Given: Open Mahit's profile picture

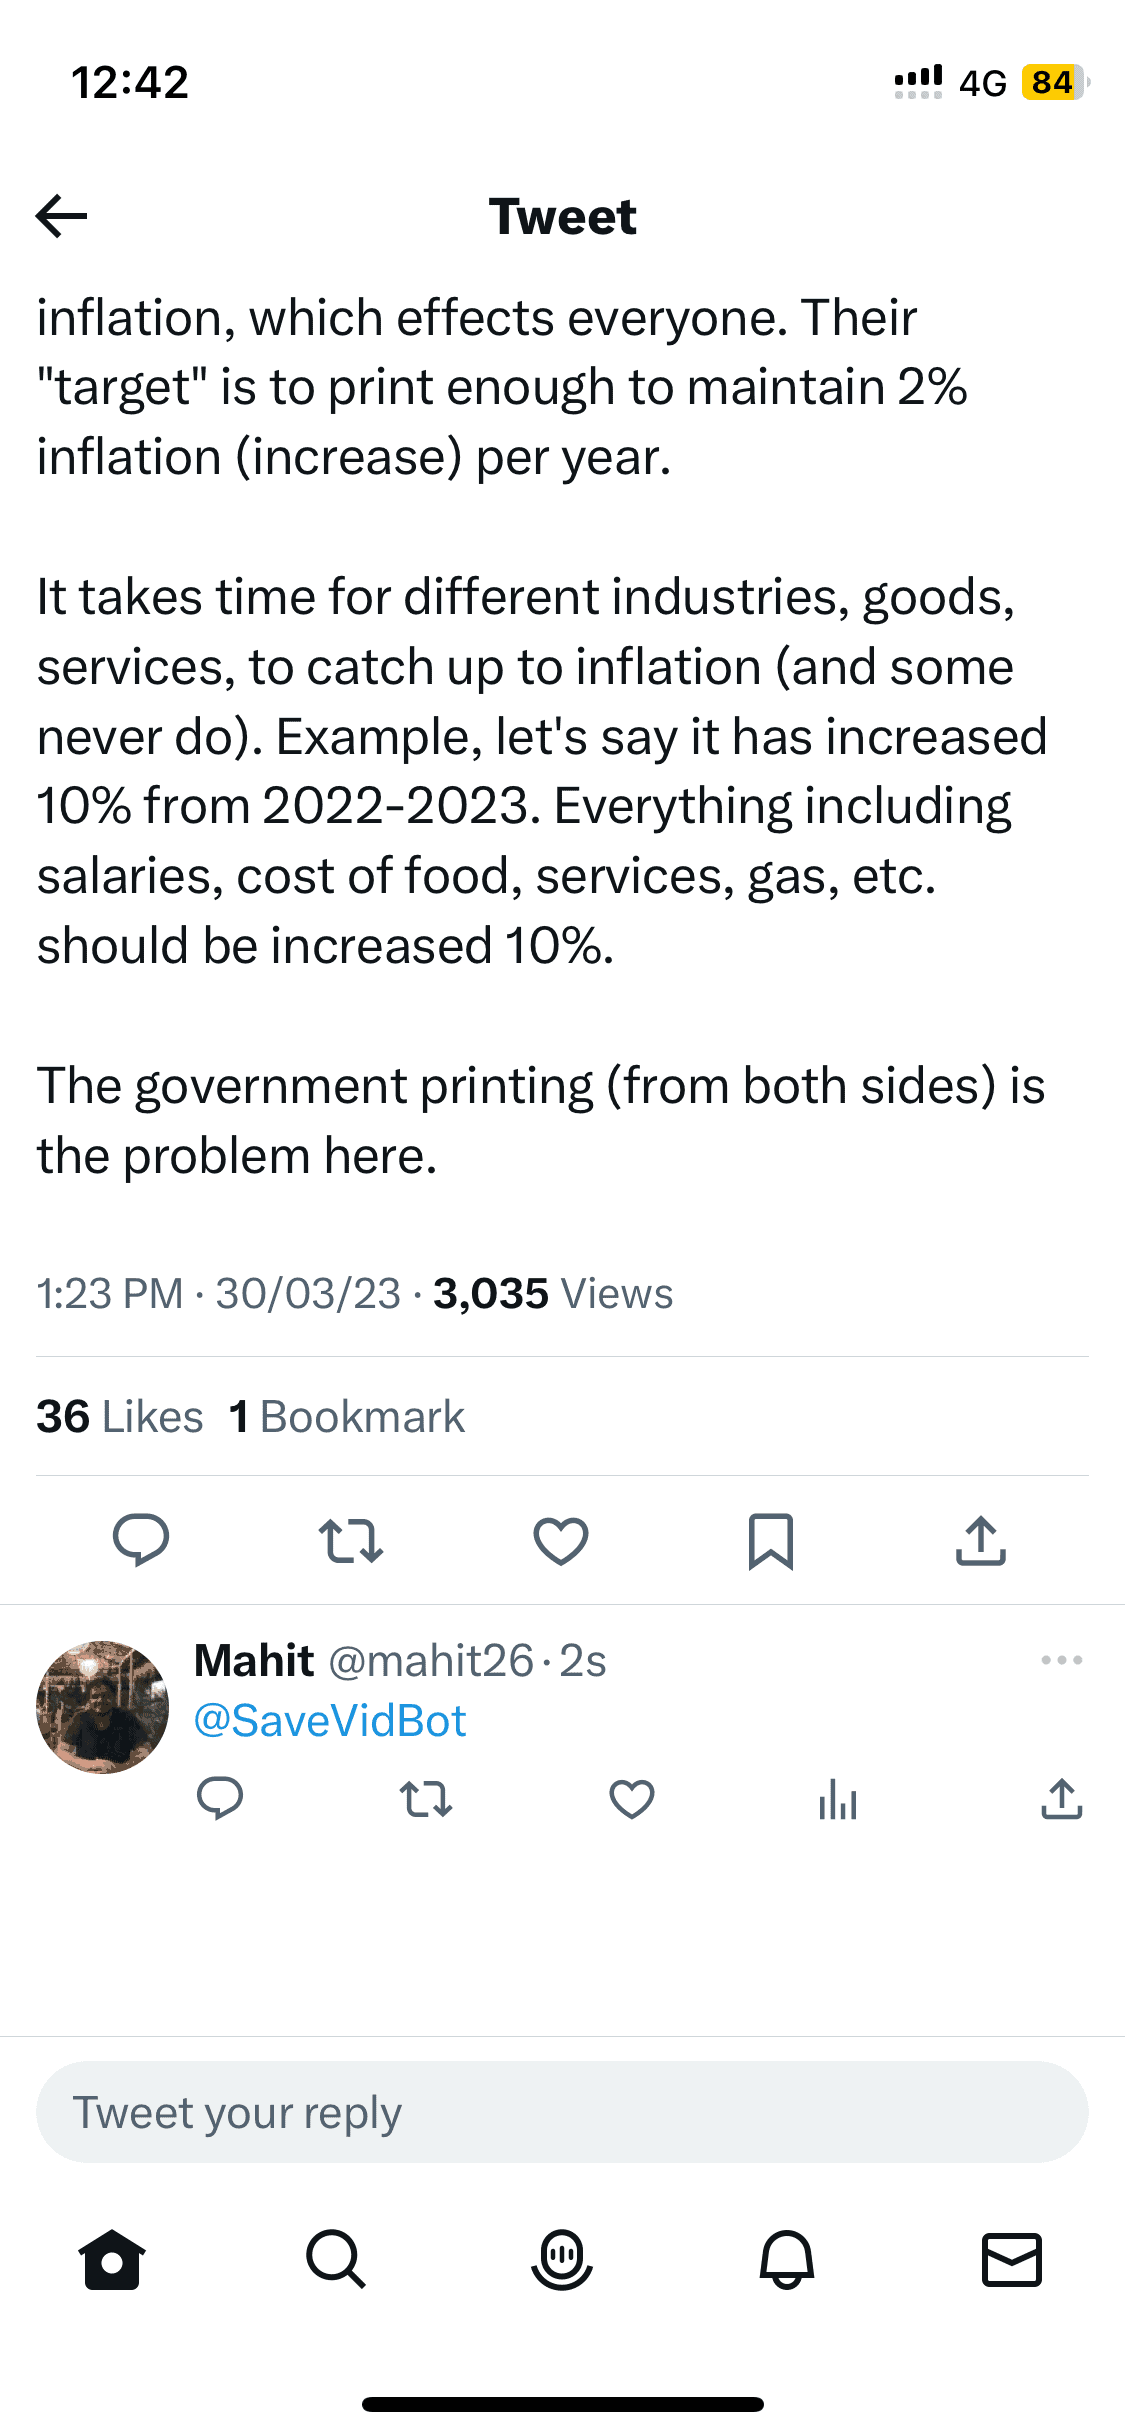Looking at the screenshot, I should coord(102,1707).
